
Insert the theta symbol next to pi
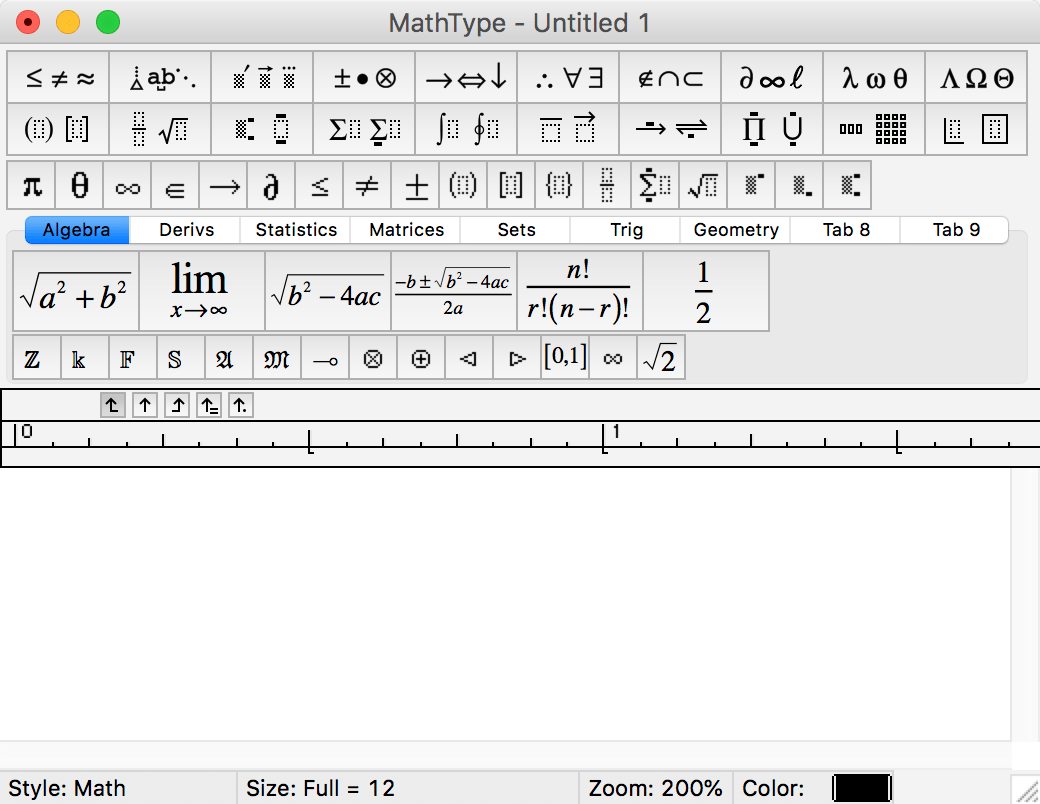(x=80, y=185)
